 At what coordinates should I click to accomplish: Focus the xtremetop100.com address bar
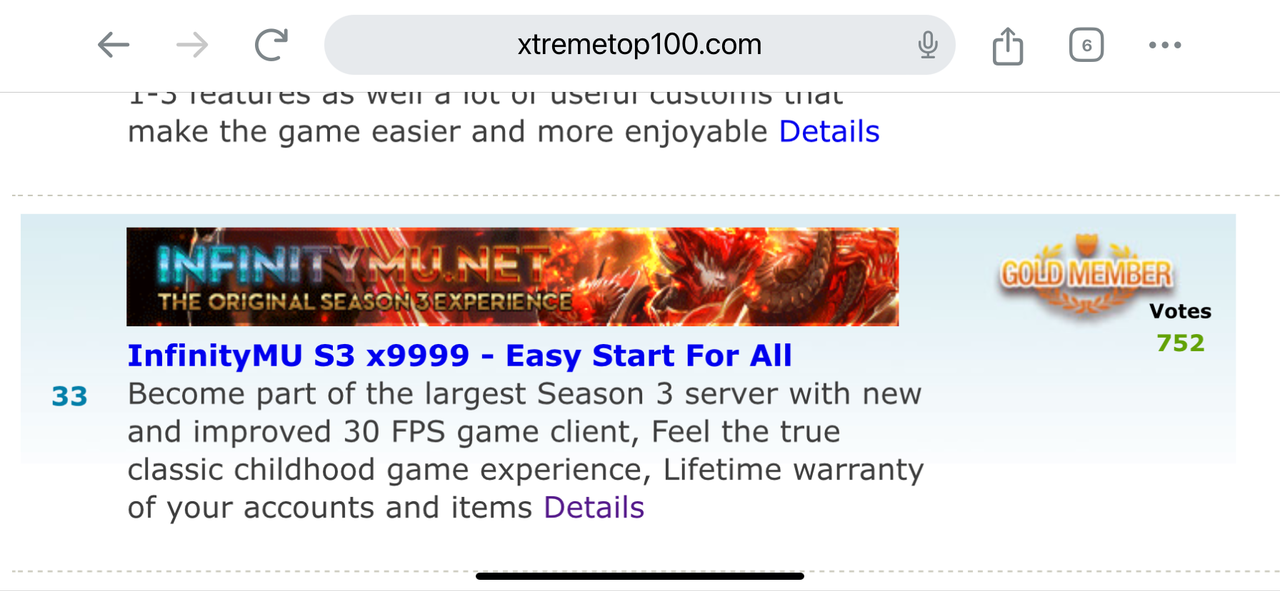pos(640,44)
